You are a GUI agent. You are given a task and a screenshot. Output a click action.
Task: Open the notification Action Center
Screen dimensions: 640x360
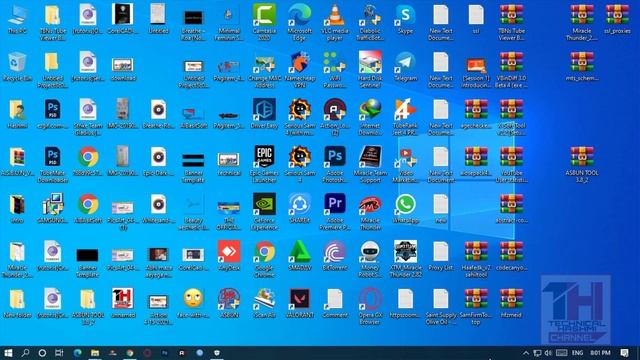click(x=624, y=353)
